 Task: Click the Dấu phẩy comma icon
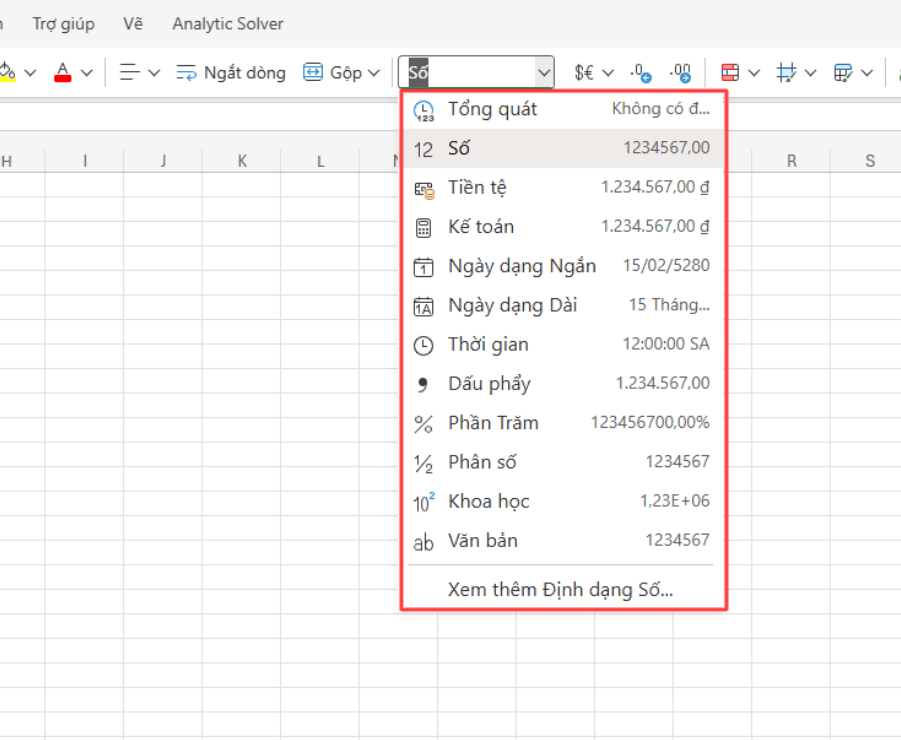pos(422,385)
